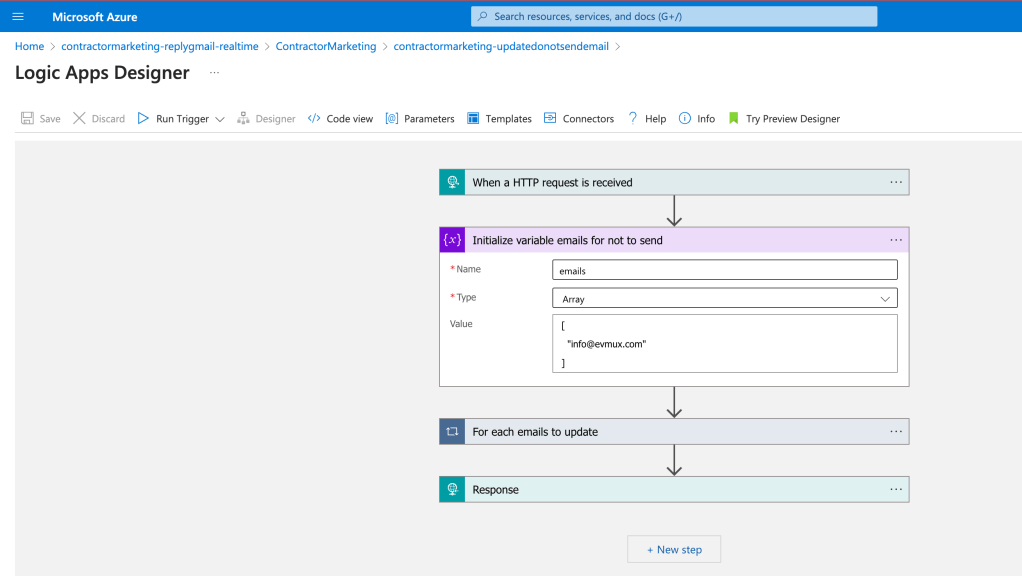Click arrow between For each and Response

click(x=674, y=460)
